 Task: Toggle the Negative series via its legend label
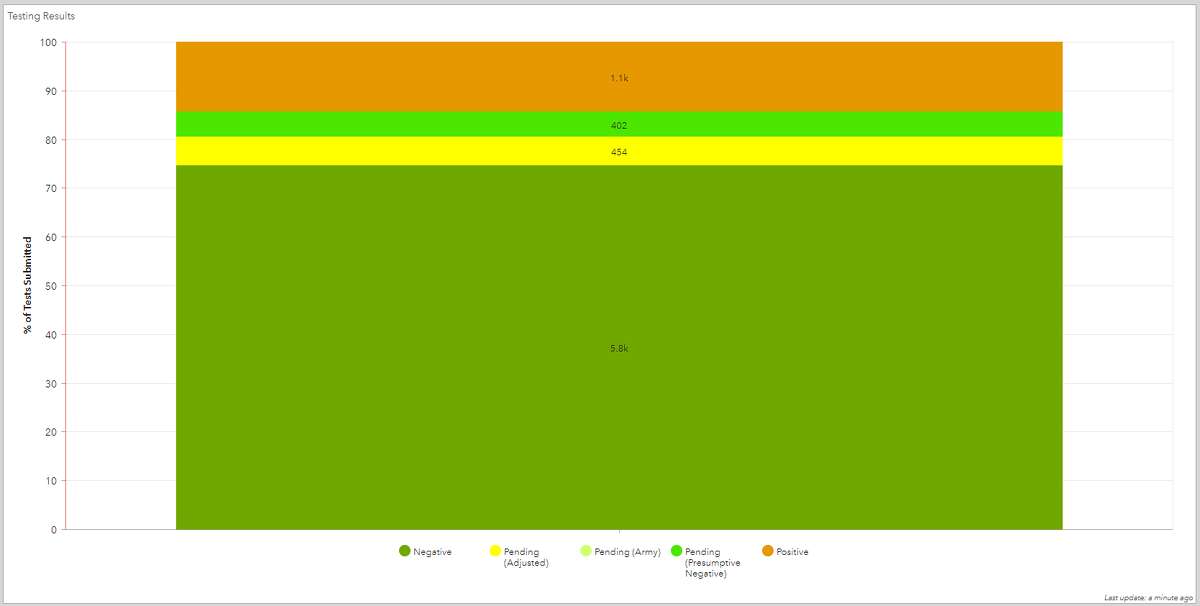[432, 552]
